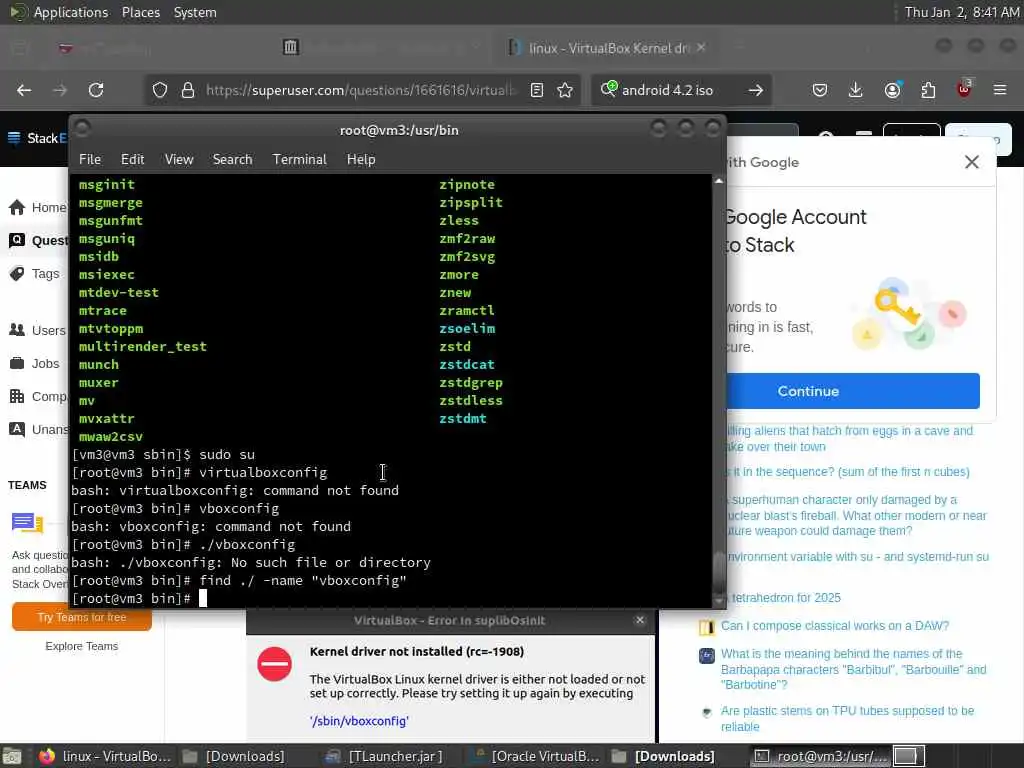Click the search go arrow
This screenshot has height=768, width=1024.
756,90
